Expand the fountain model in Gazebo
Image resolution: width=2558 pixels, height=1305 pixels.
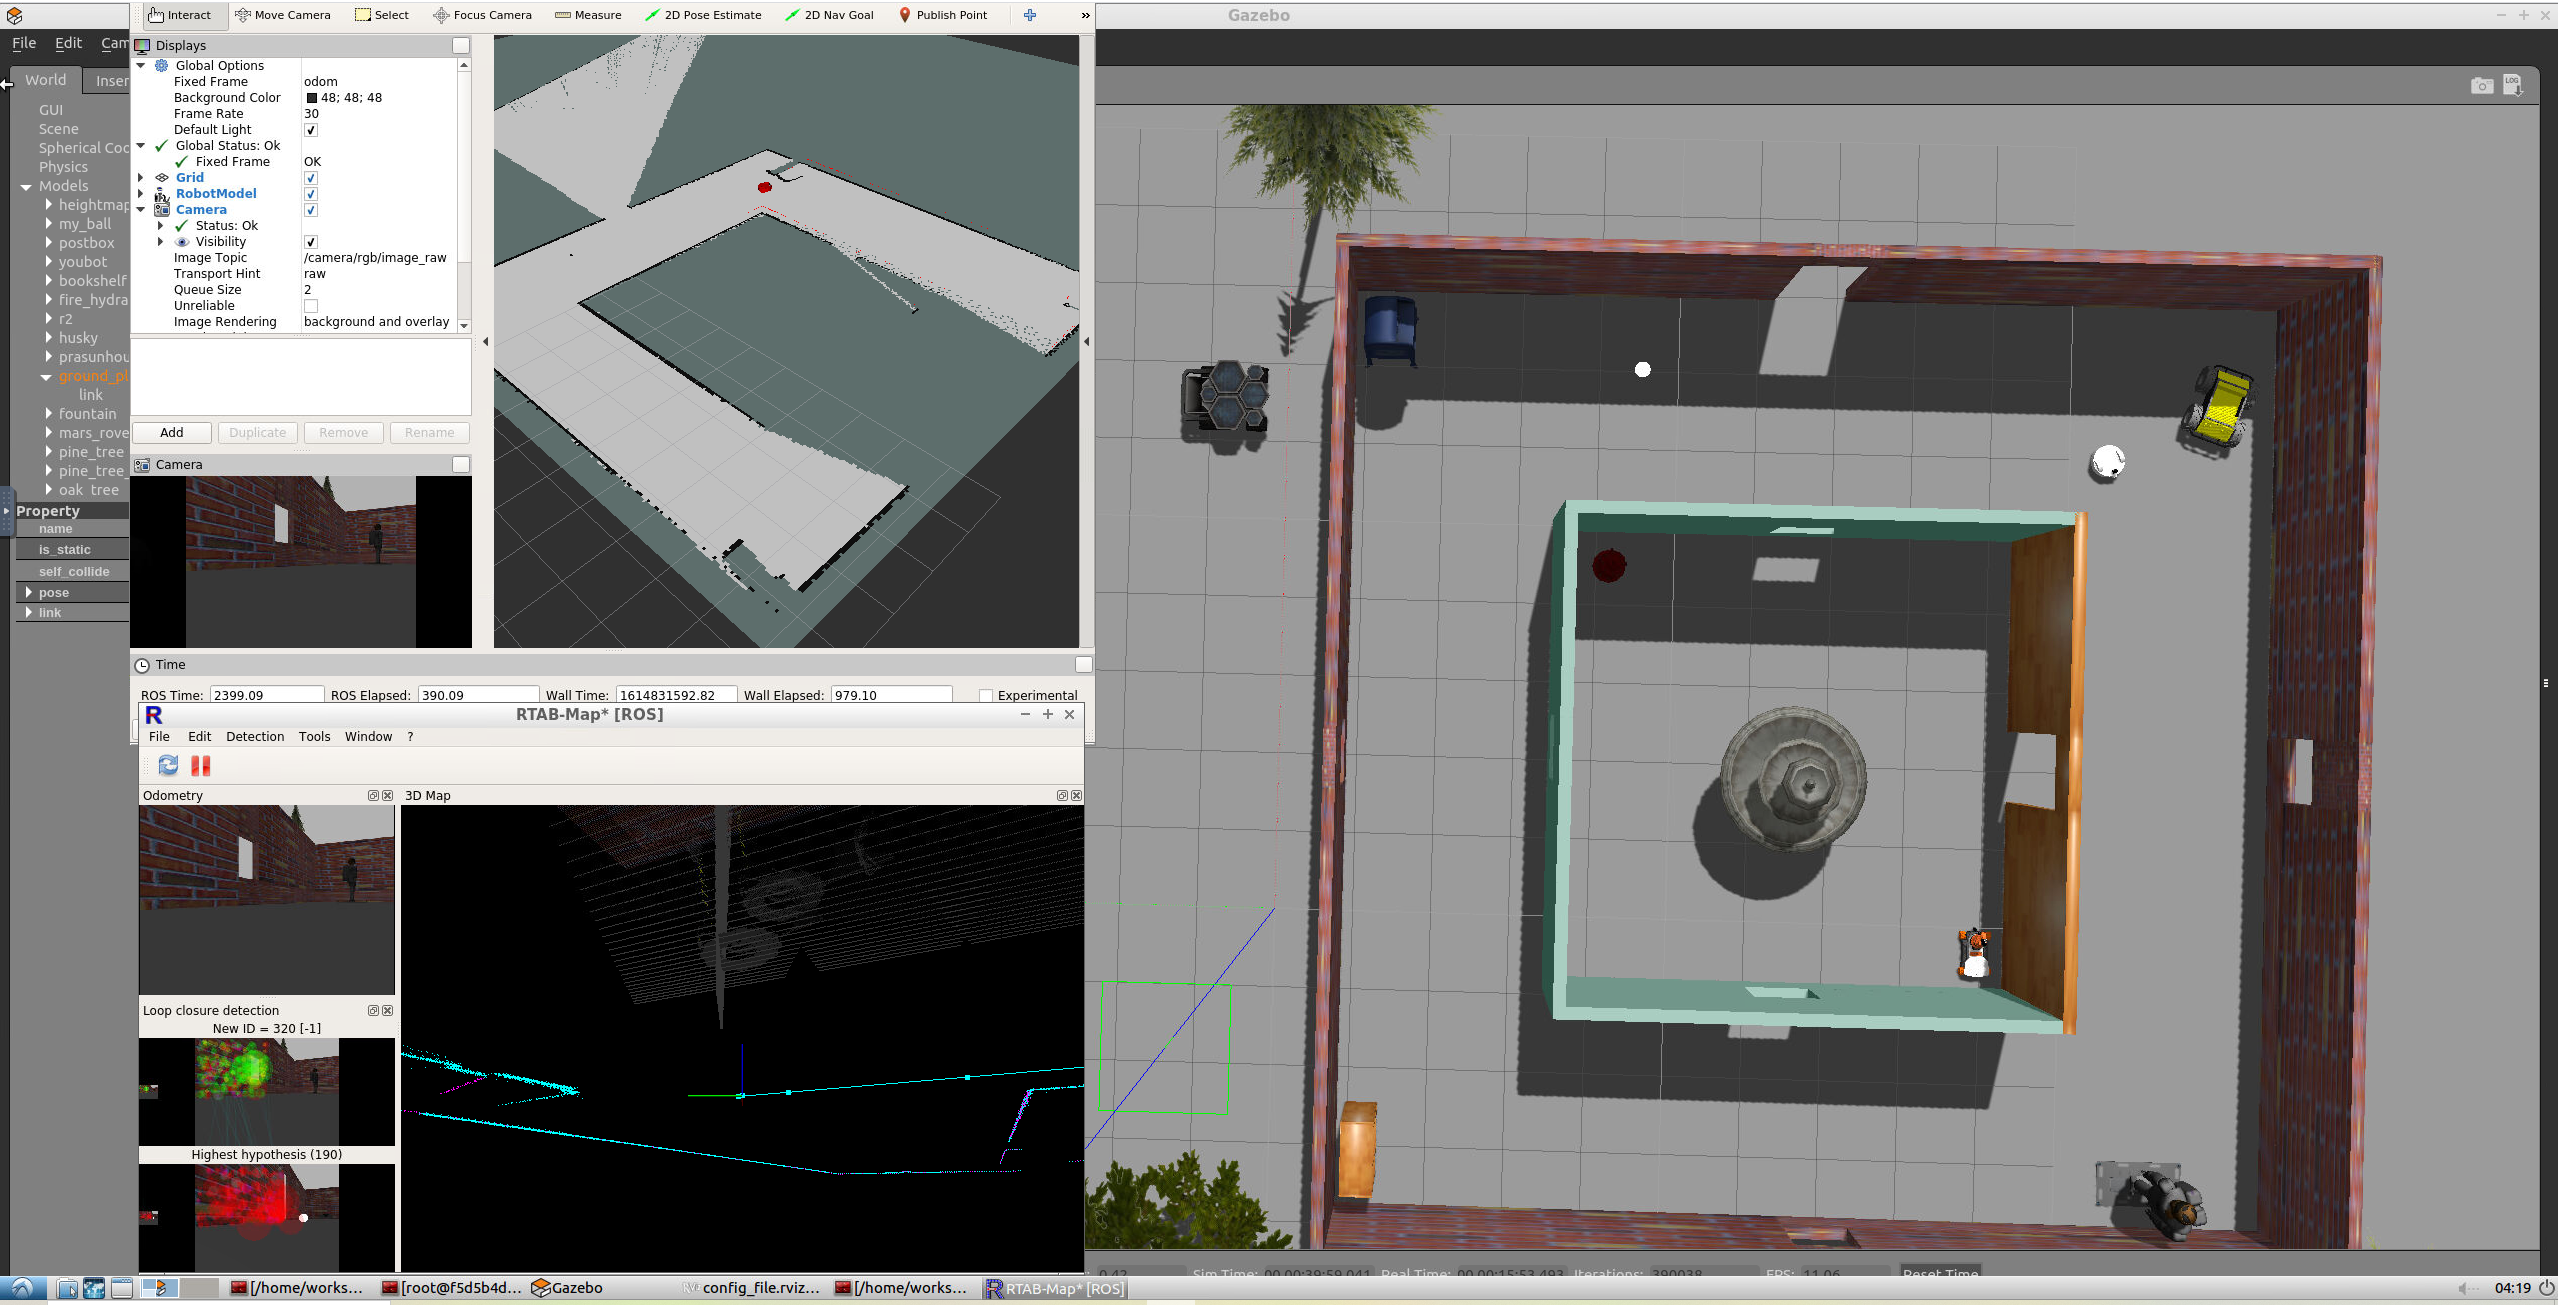(48, 414)
